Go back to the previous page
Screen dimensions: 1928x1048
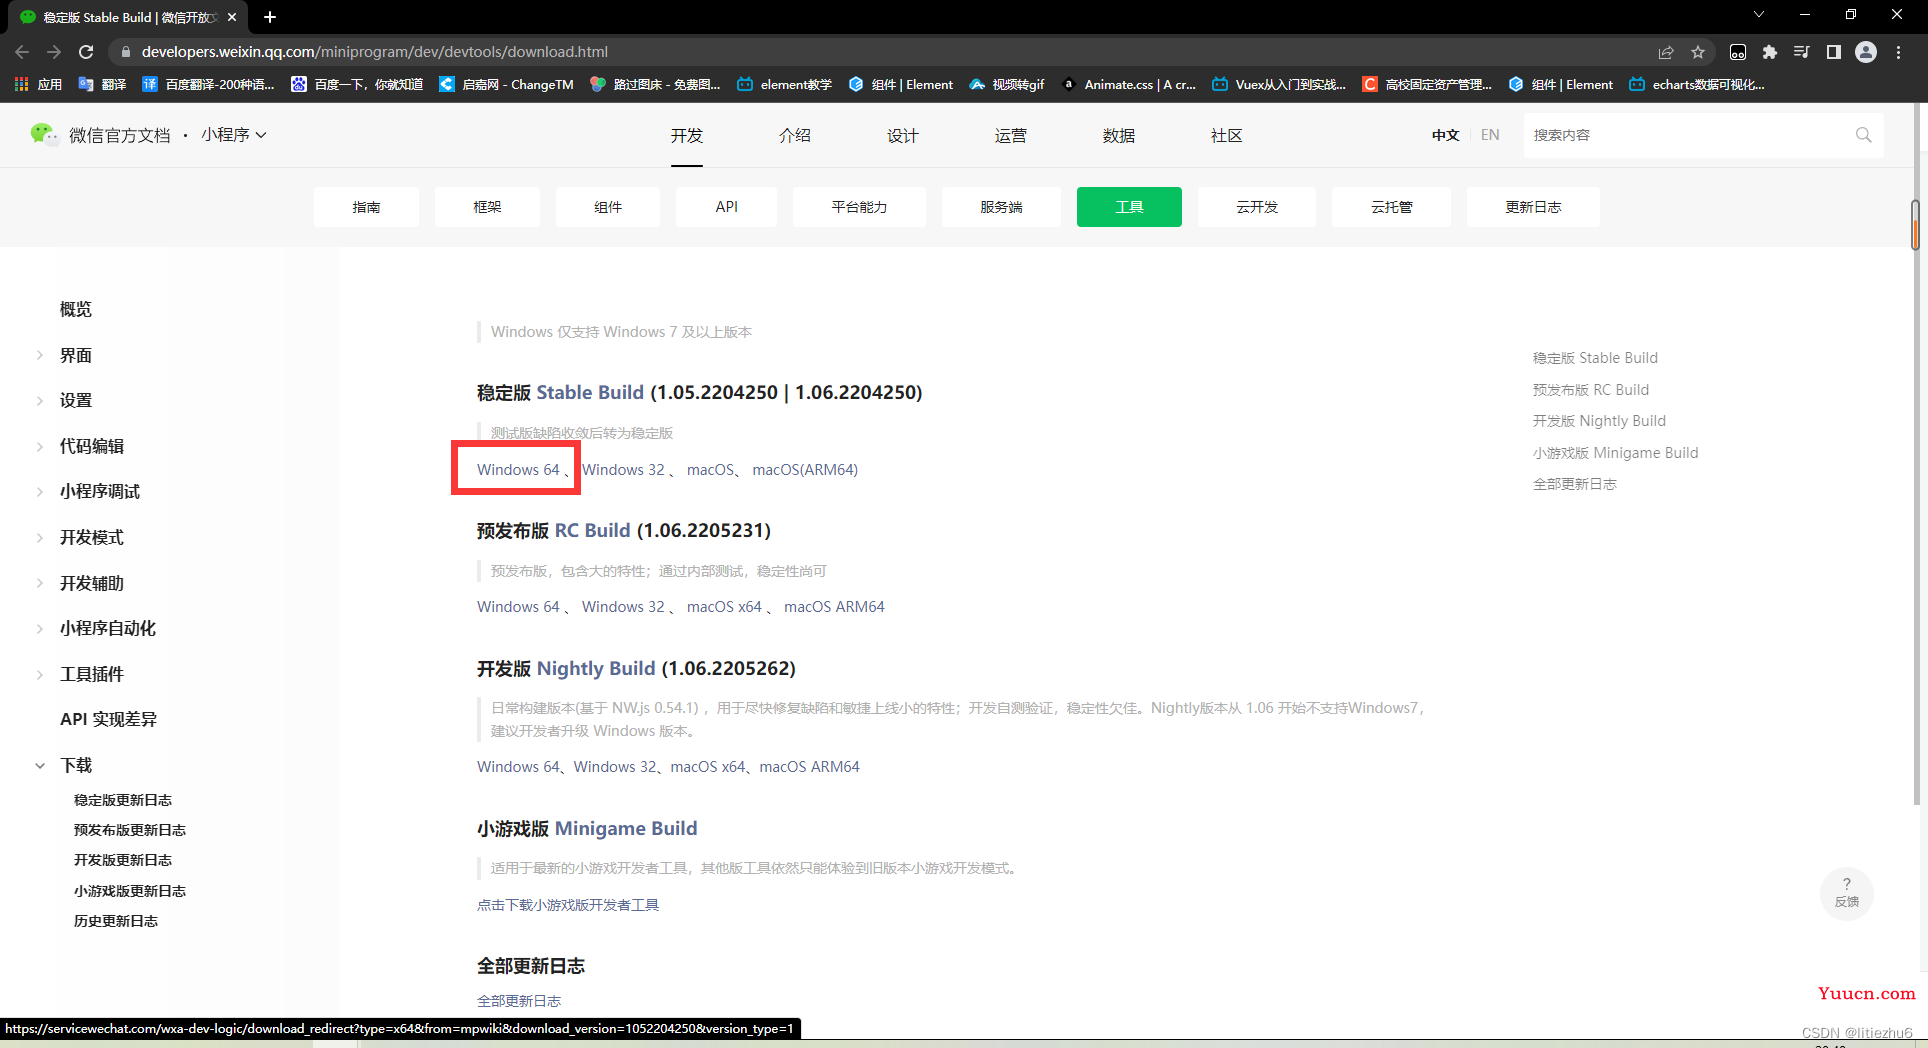pyautogui.click(x=22, y=52)
